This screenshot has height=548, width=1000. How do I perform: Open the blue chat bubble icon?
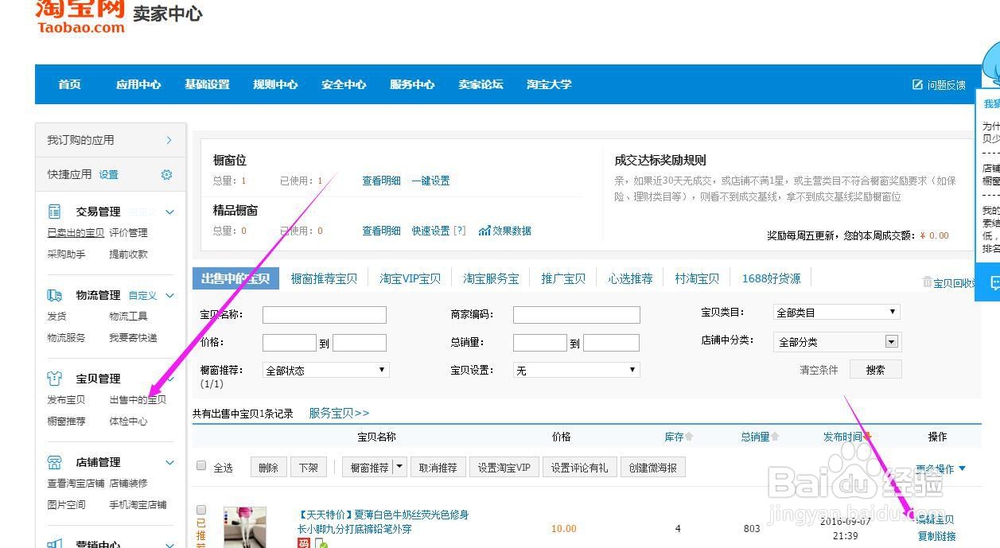995,283
